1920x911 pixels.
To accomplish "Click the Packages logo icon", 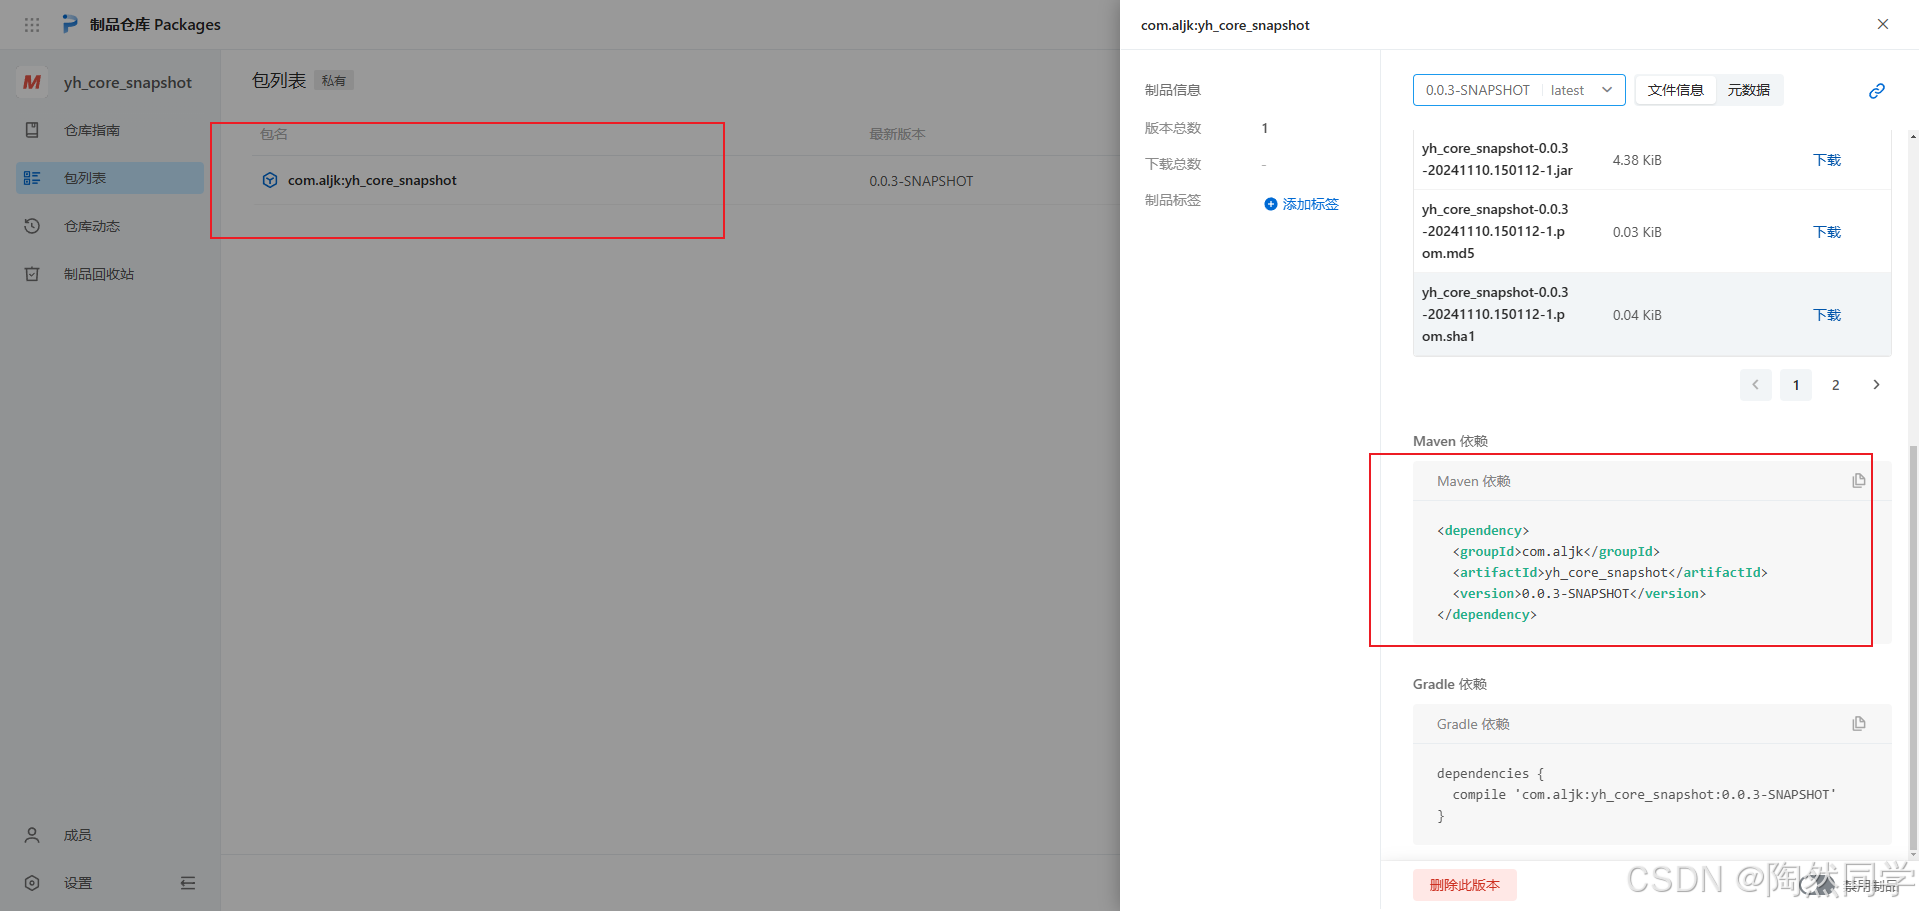I will [70, 24].
